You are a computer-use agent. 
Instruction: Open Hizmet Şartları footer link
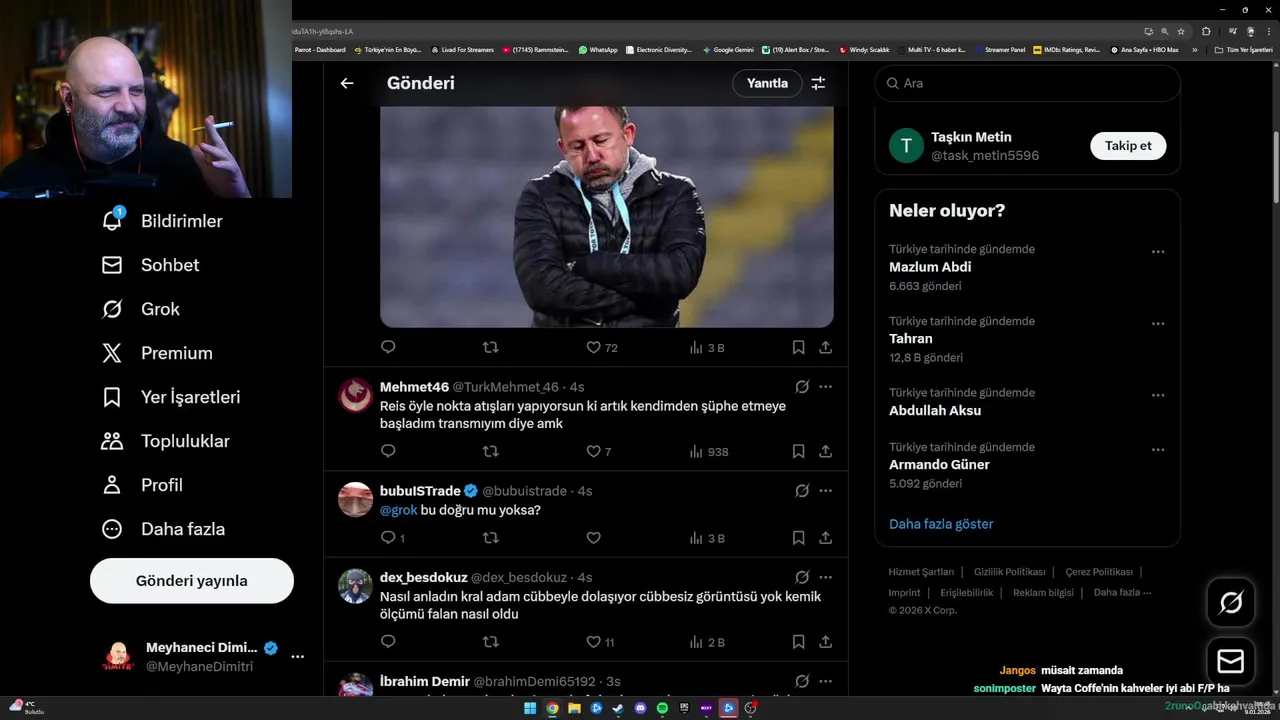[921, 572]
